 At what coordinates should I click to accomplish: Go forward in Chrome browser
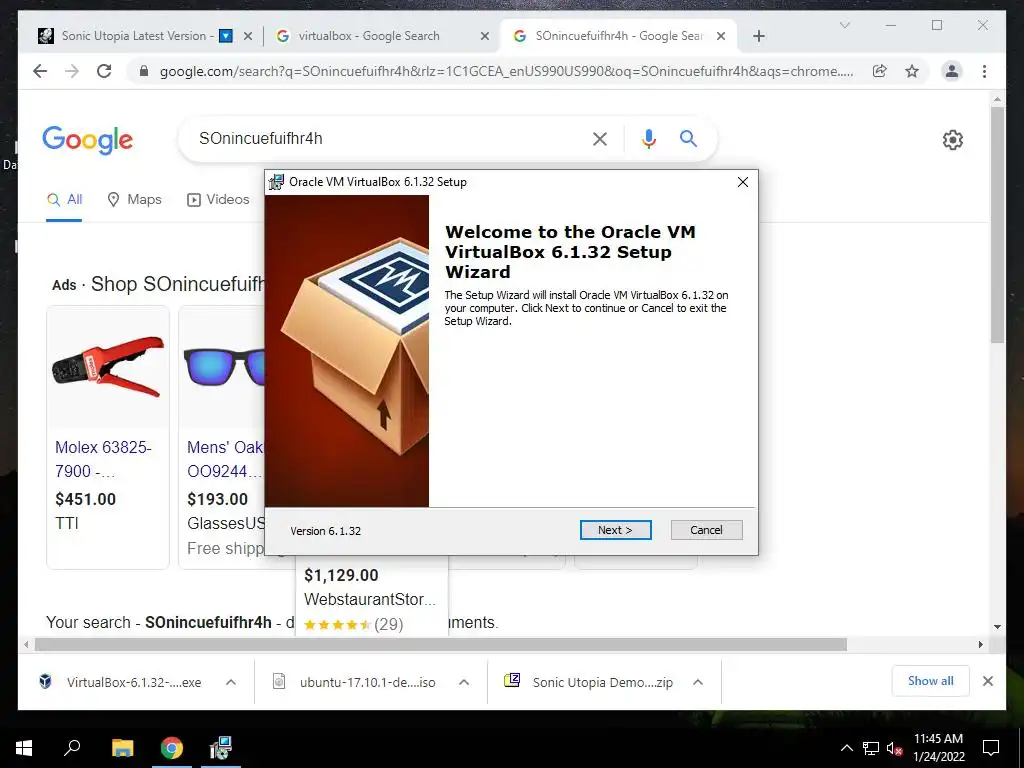(72, 71)
